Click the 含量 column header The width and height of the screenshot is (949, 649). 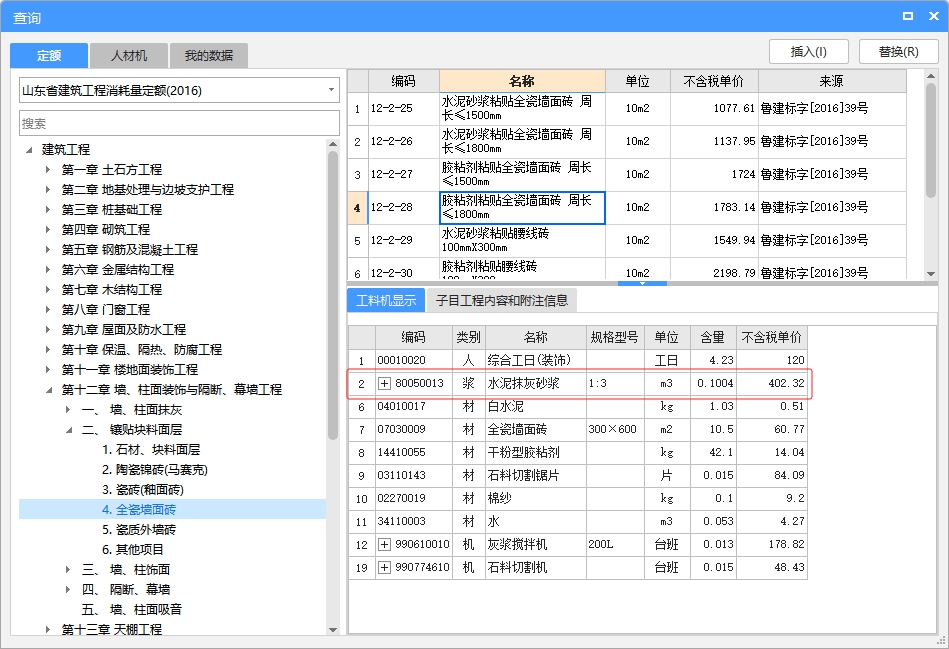click(x=713, y=337)
